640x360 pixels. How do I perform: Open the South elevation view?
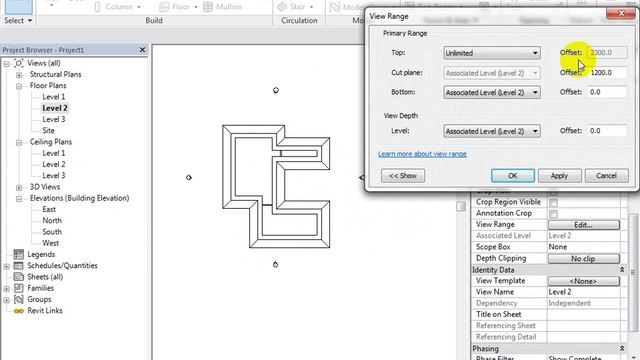(x=52, y=232)
